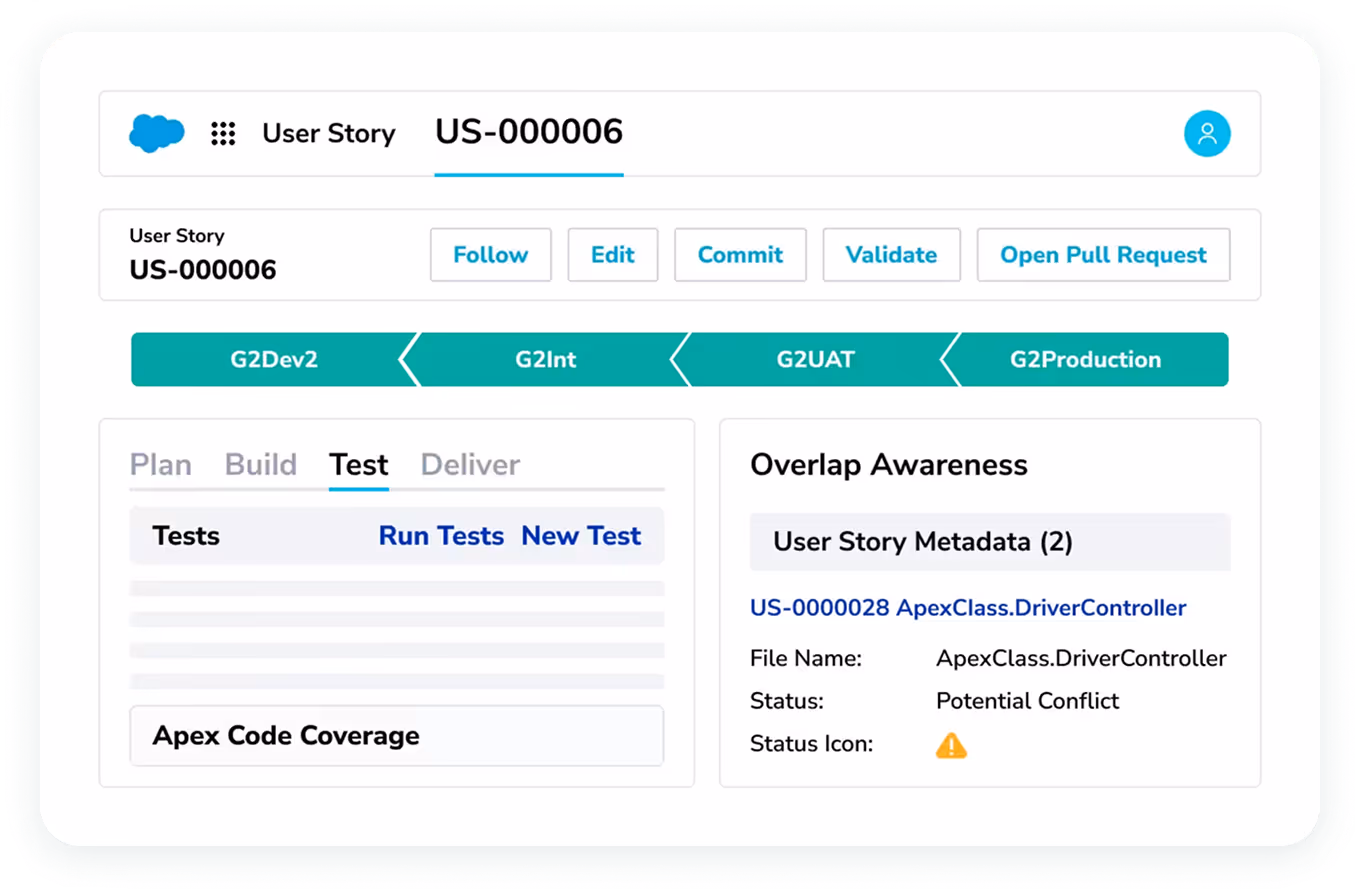Switch to the Plan tab
Viewport: 1360px width, 894px height.
point(161,465)
